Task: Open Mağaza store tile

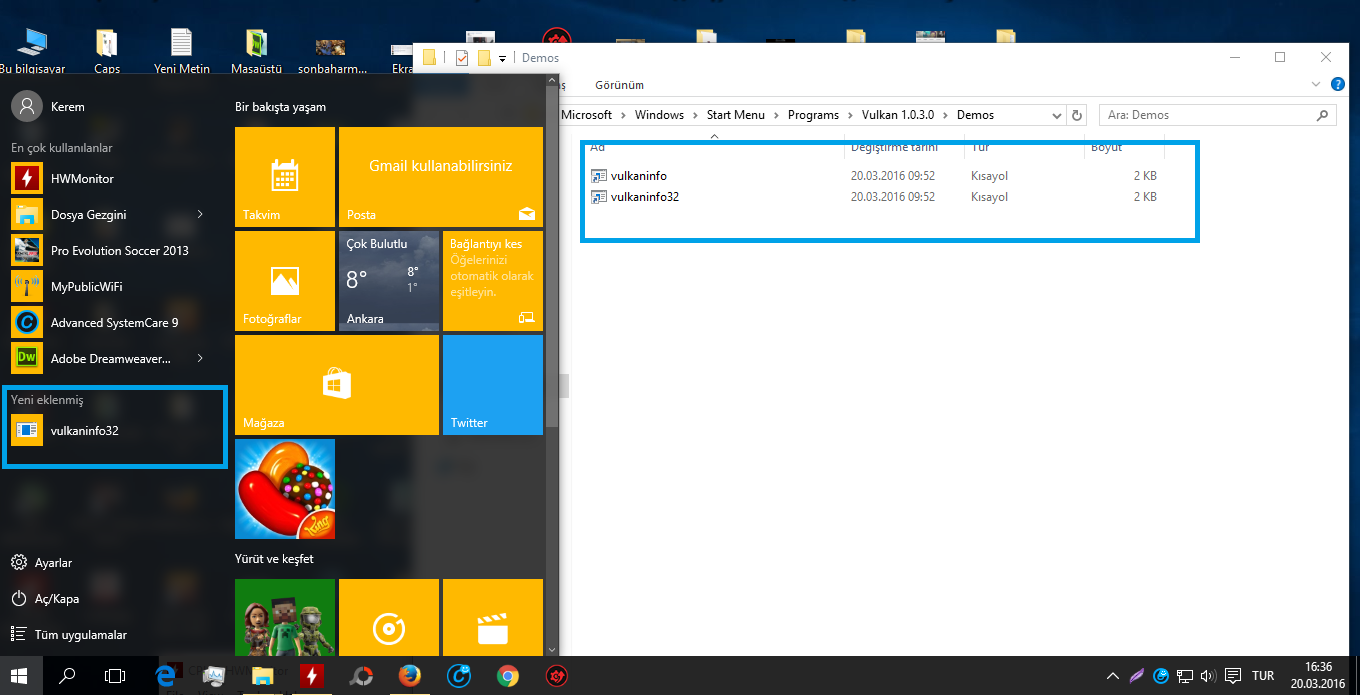Action: pos(337,385)
